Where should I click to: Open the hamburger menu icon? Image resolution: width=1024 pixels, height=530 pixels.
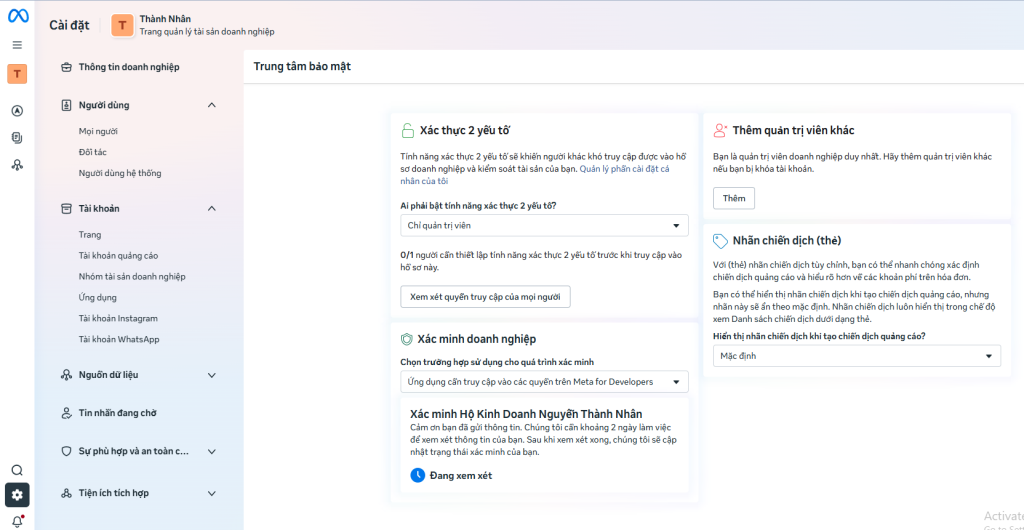(x=17, y=45)
